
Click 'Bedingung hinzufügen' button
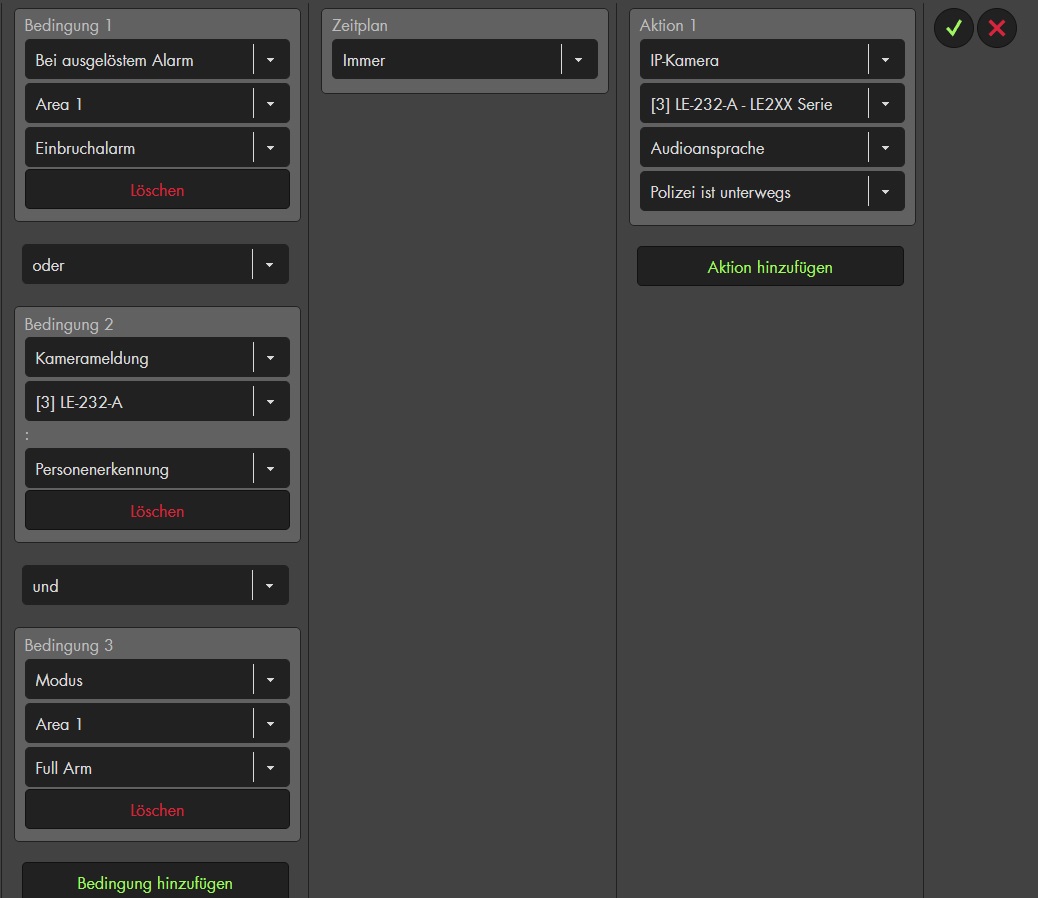(x=155, y=883)
